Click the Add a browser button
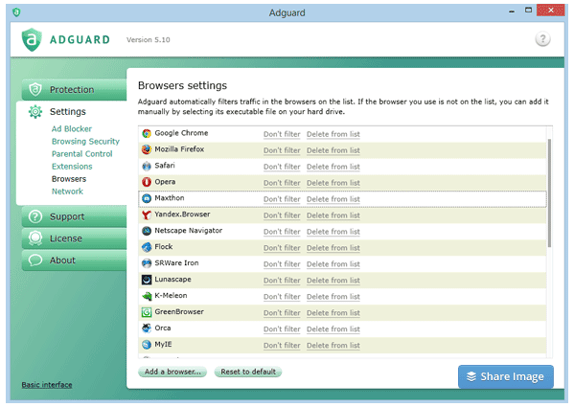The image size is (574, 407). (x=172, y=372)
